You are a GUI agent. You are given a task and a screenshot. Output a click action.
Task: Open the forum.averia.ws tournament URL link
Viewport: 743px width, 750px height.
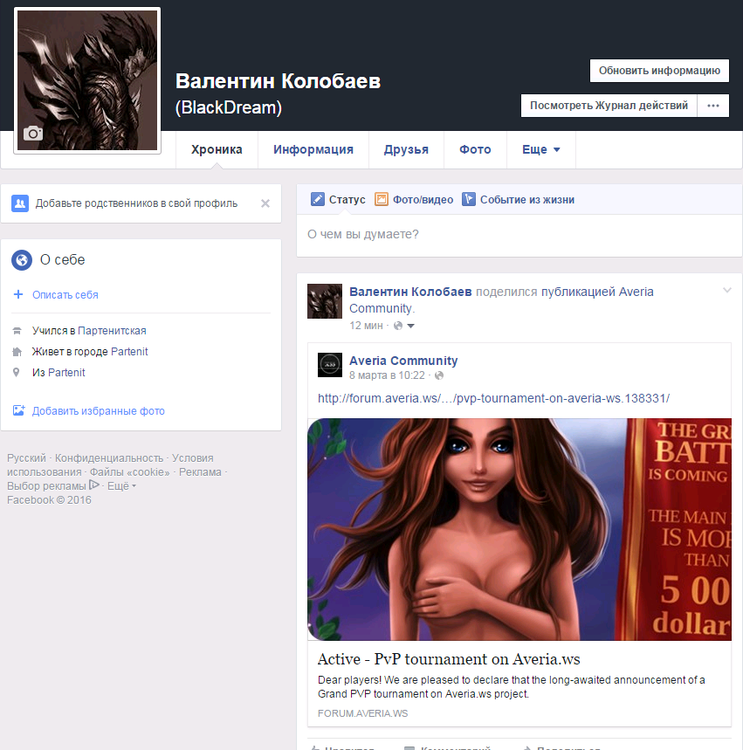(x=494, y=398)
